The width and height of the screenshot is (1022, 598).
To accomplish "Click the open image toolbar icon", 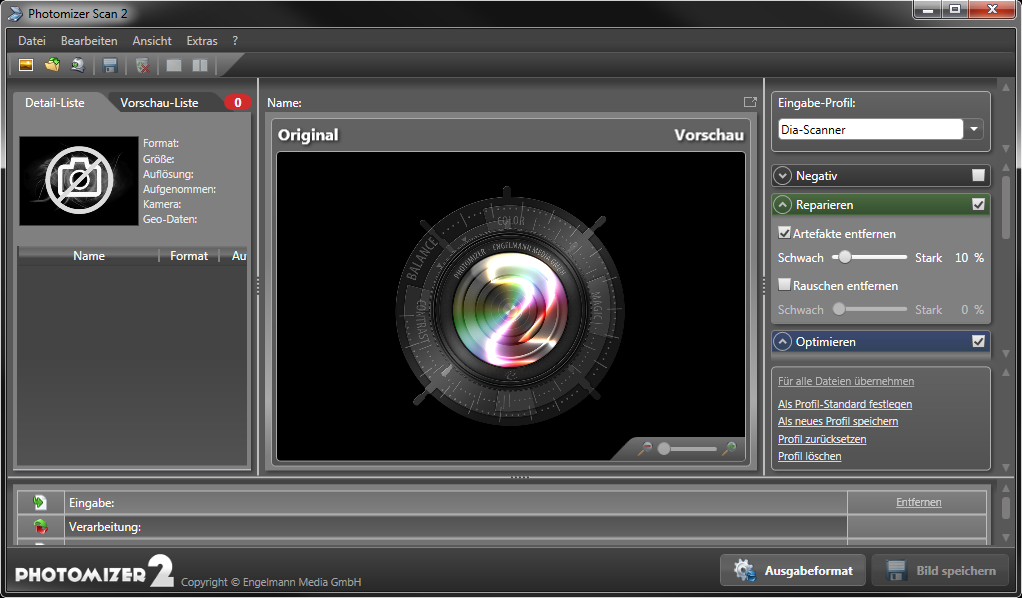I will point(26,66).
